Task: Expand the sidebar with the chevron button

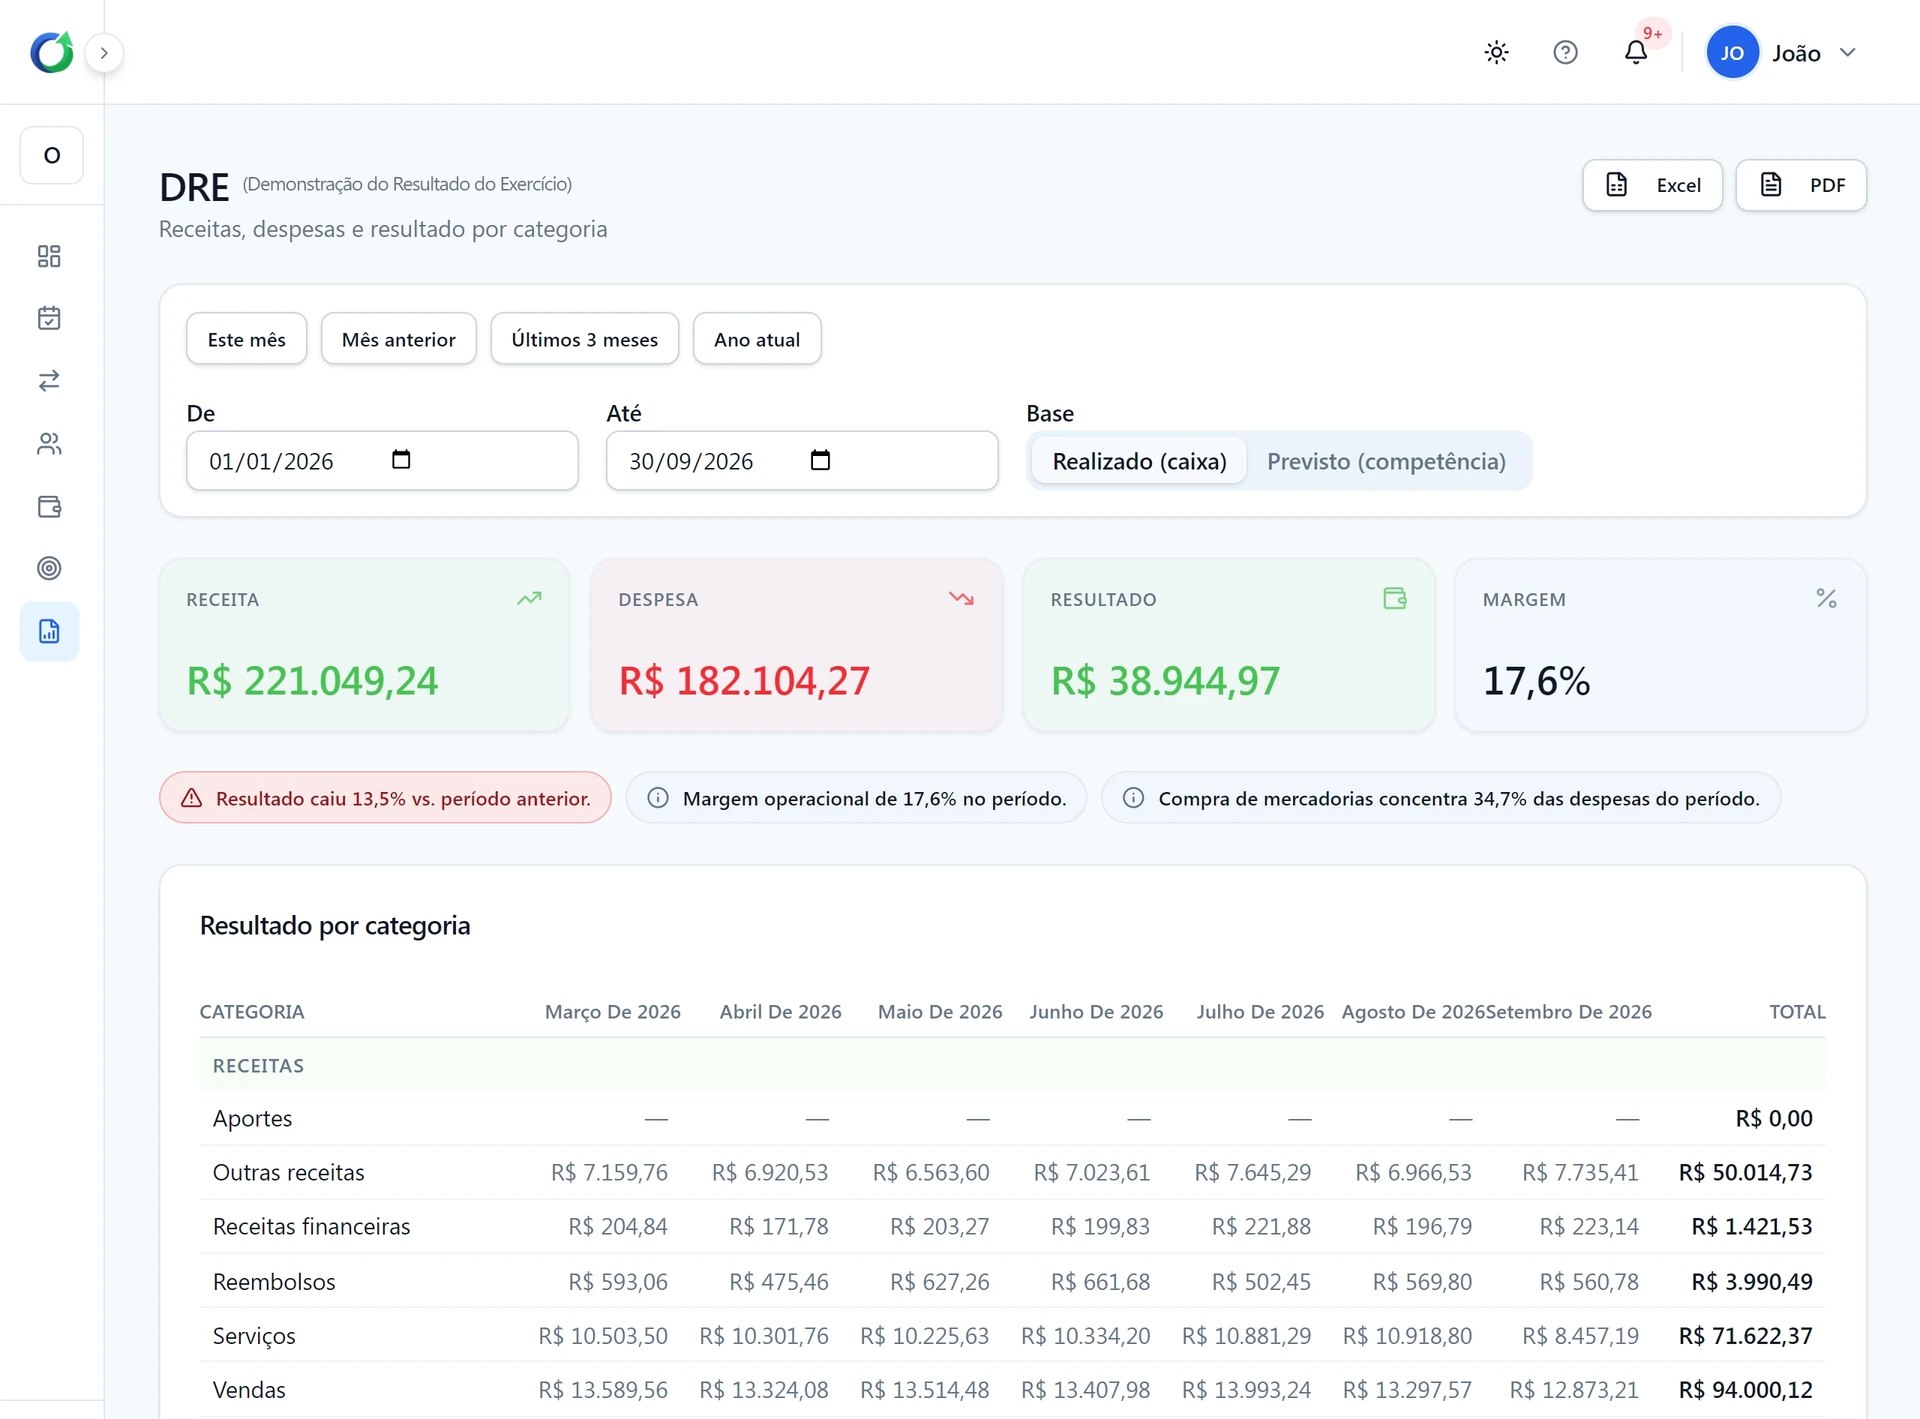Action: [104, 53]
